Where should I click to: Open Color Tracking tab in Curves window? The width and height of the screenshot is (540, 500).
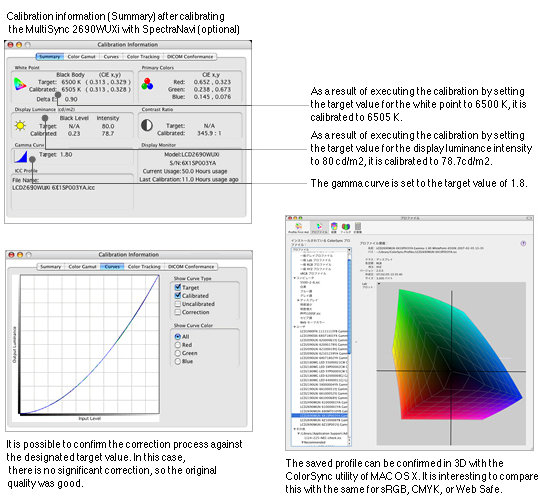click(x=144, y=267)
